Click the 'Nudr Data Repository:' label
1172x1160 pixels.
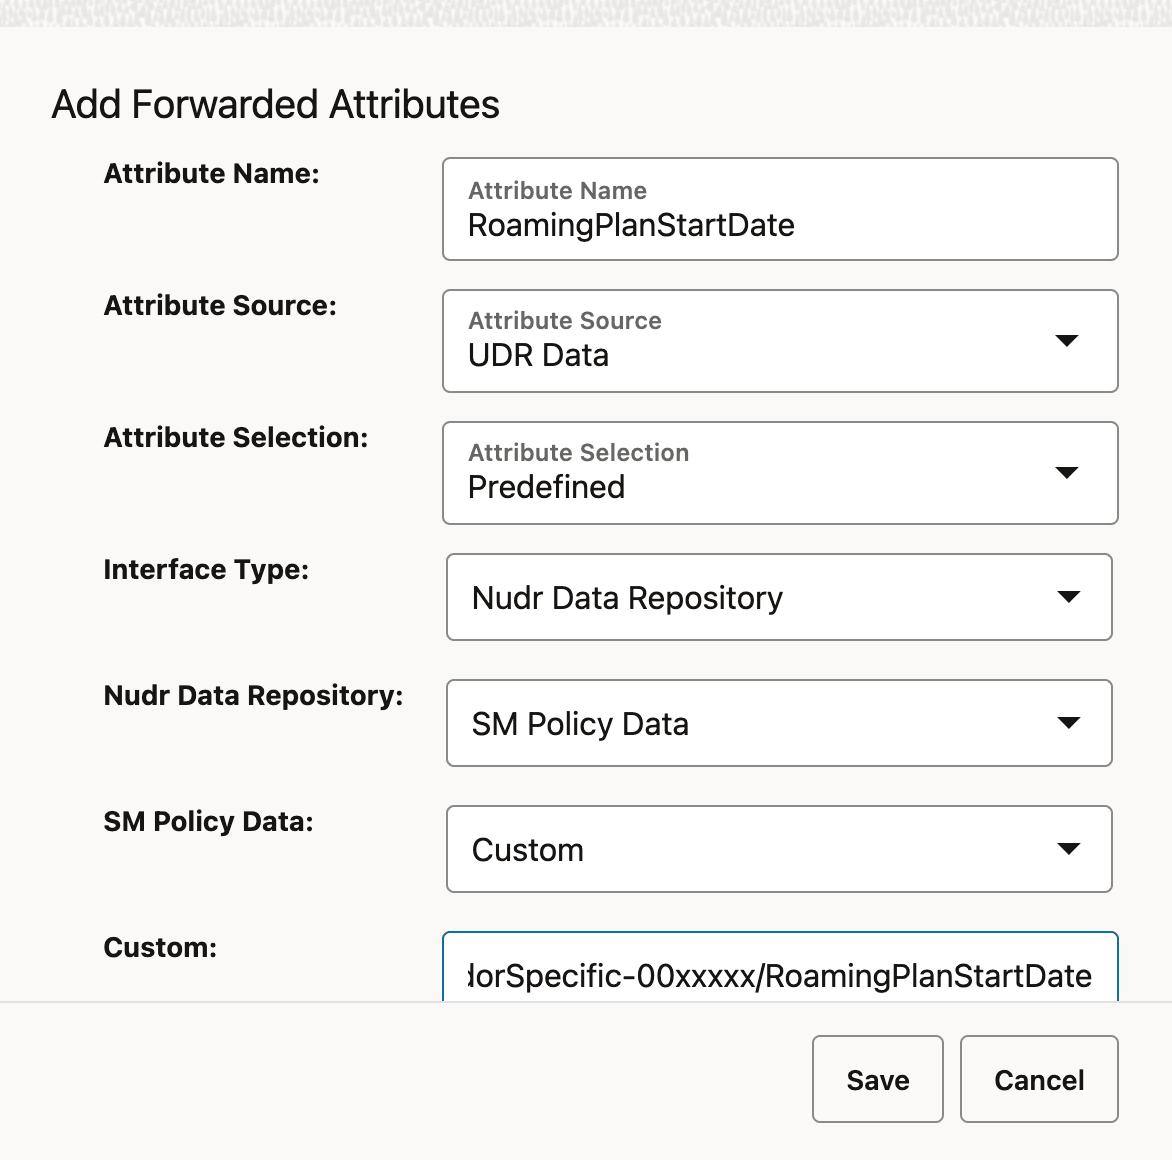coord(253,696)
